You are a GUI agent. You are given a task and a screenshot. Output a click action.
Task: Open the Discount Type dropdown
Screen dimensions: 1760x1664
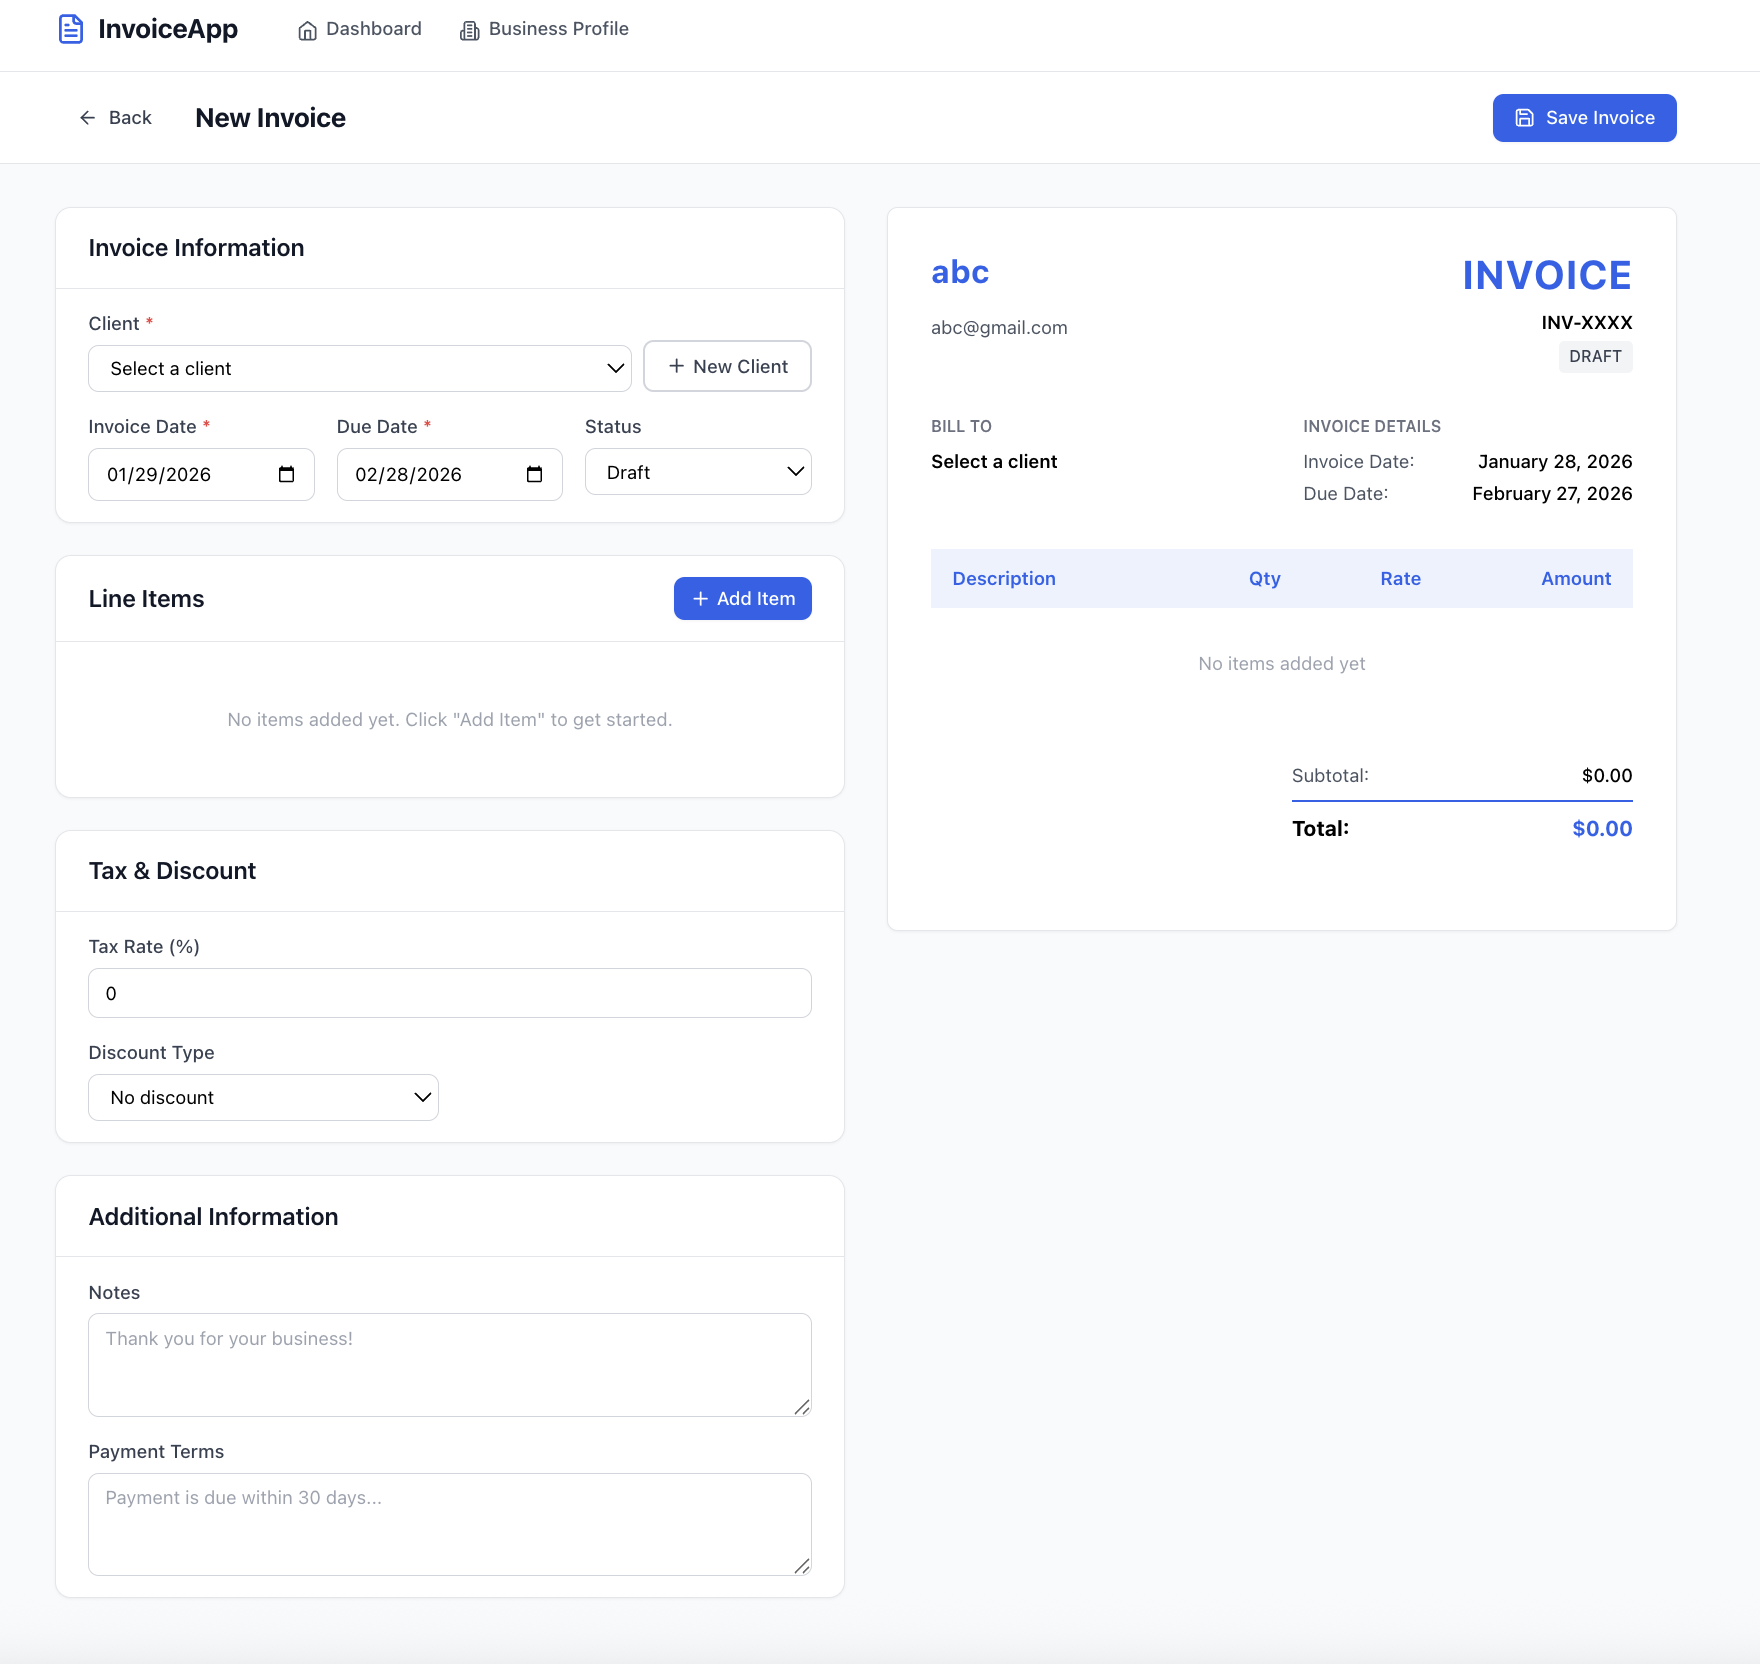point(263,1097)
